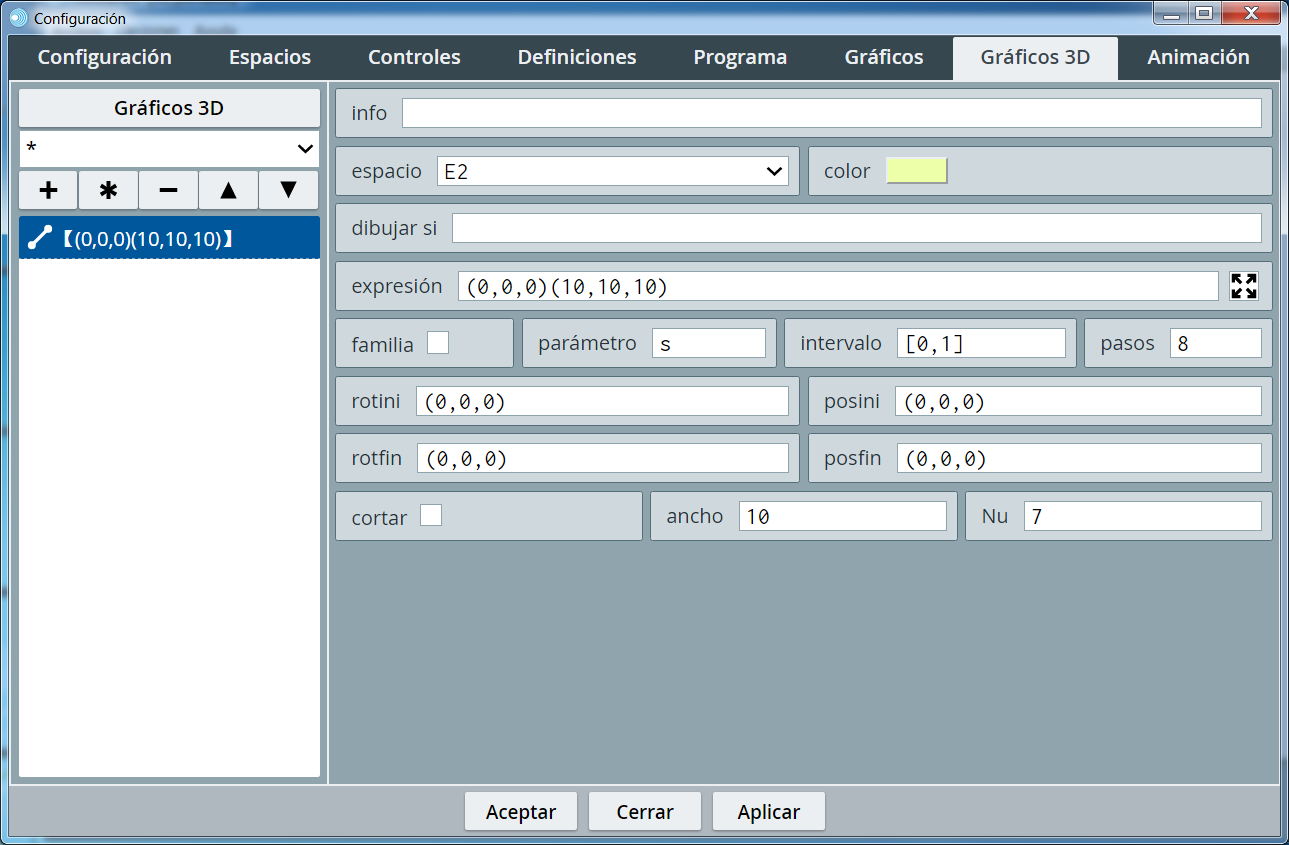Click the minus button to delete graphic
Image resolution: width=1289 pixels, height=845 pixels.
pos(168,190)
